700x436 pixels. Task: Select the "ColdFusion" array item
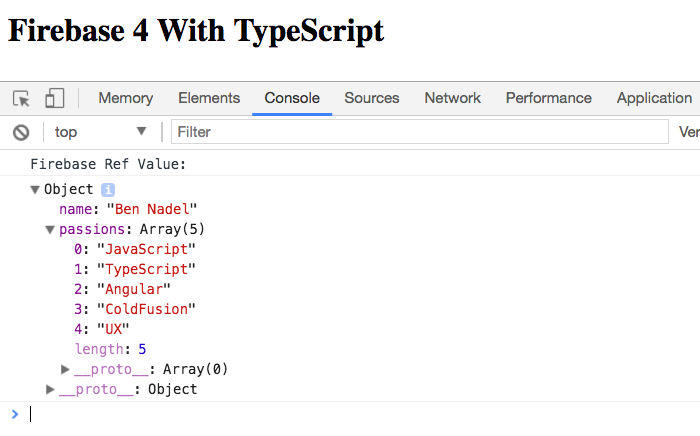(135, 309)
